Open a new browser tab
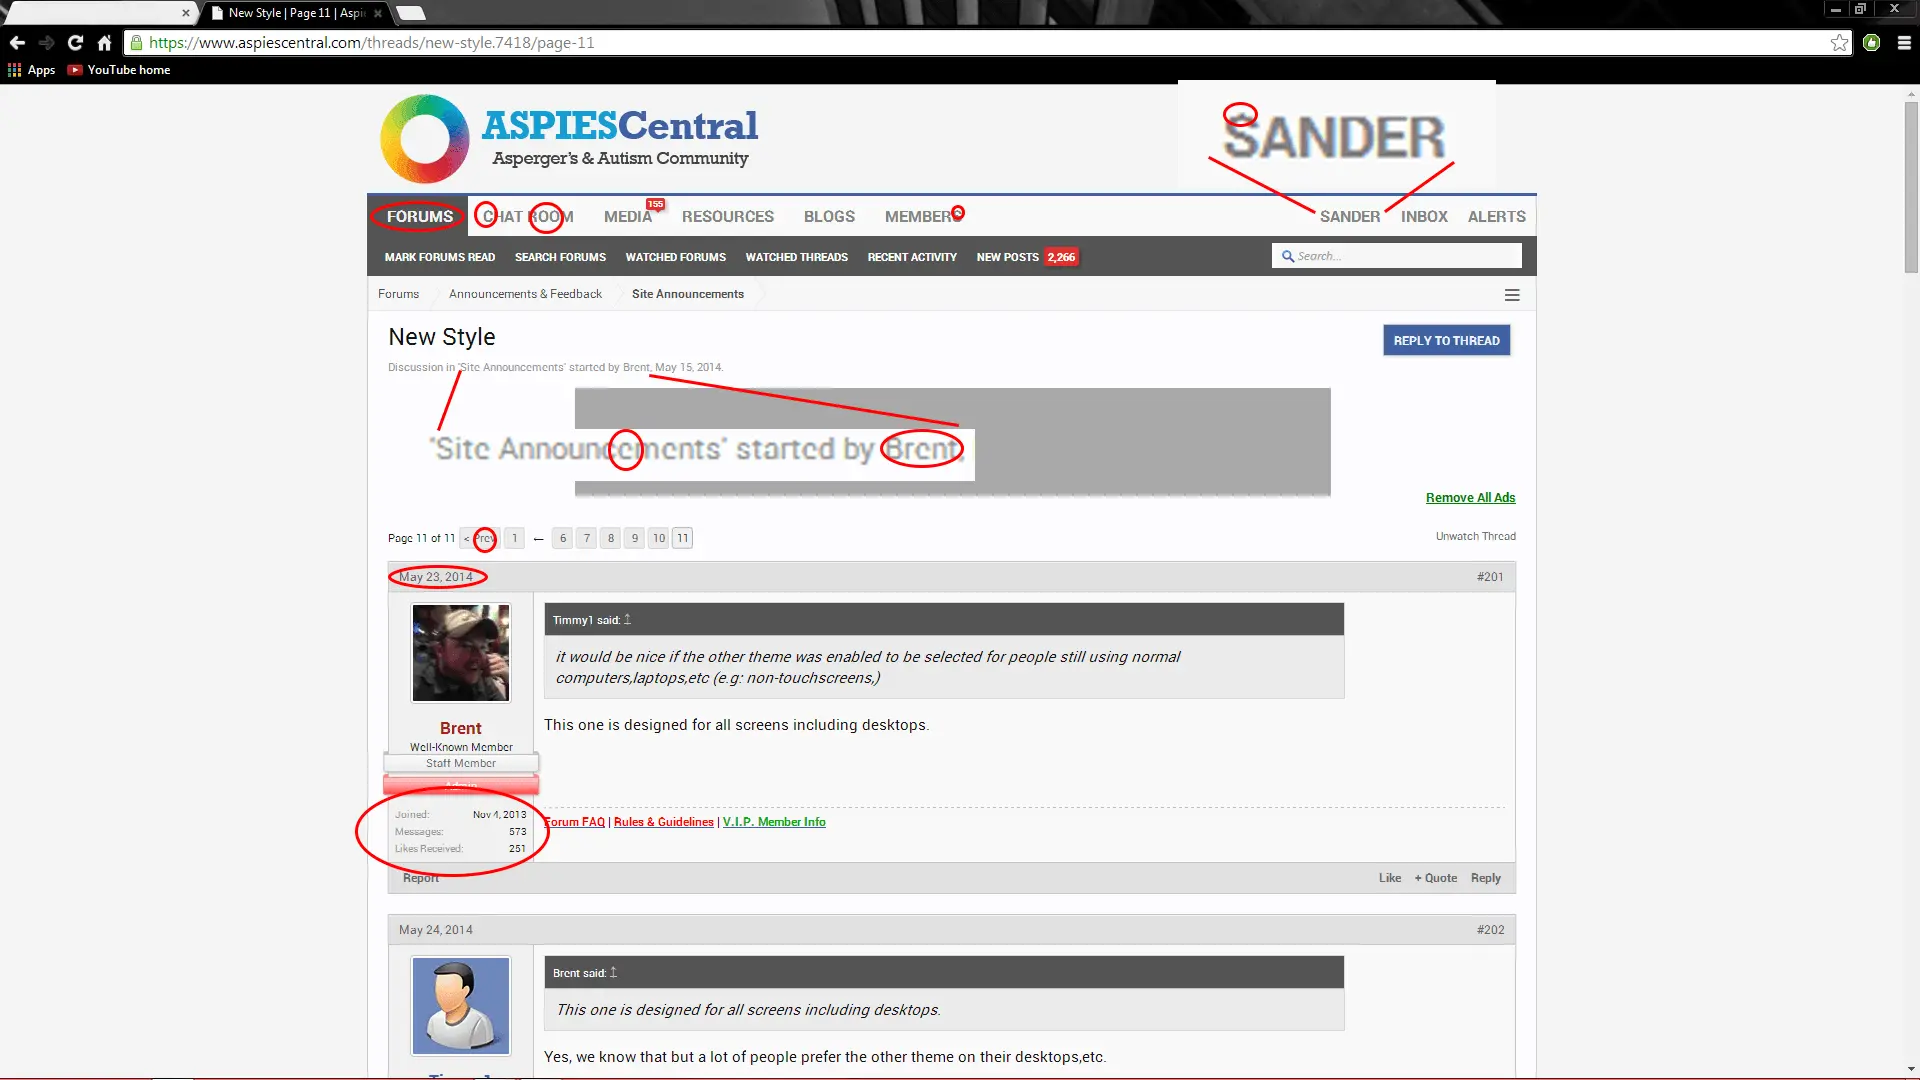Viewport: 1920px width, 1080px height. click(x=411, y=13)
